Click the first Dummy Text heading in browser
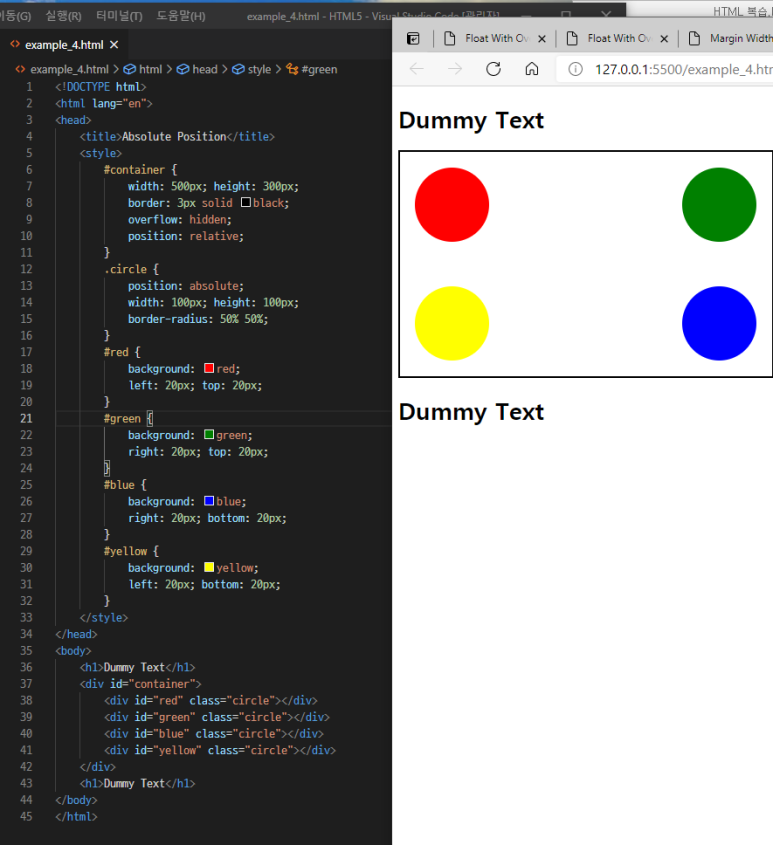Image resolution: width=773 pixels, height=845 pixels. (x=471, y=120)
